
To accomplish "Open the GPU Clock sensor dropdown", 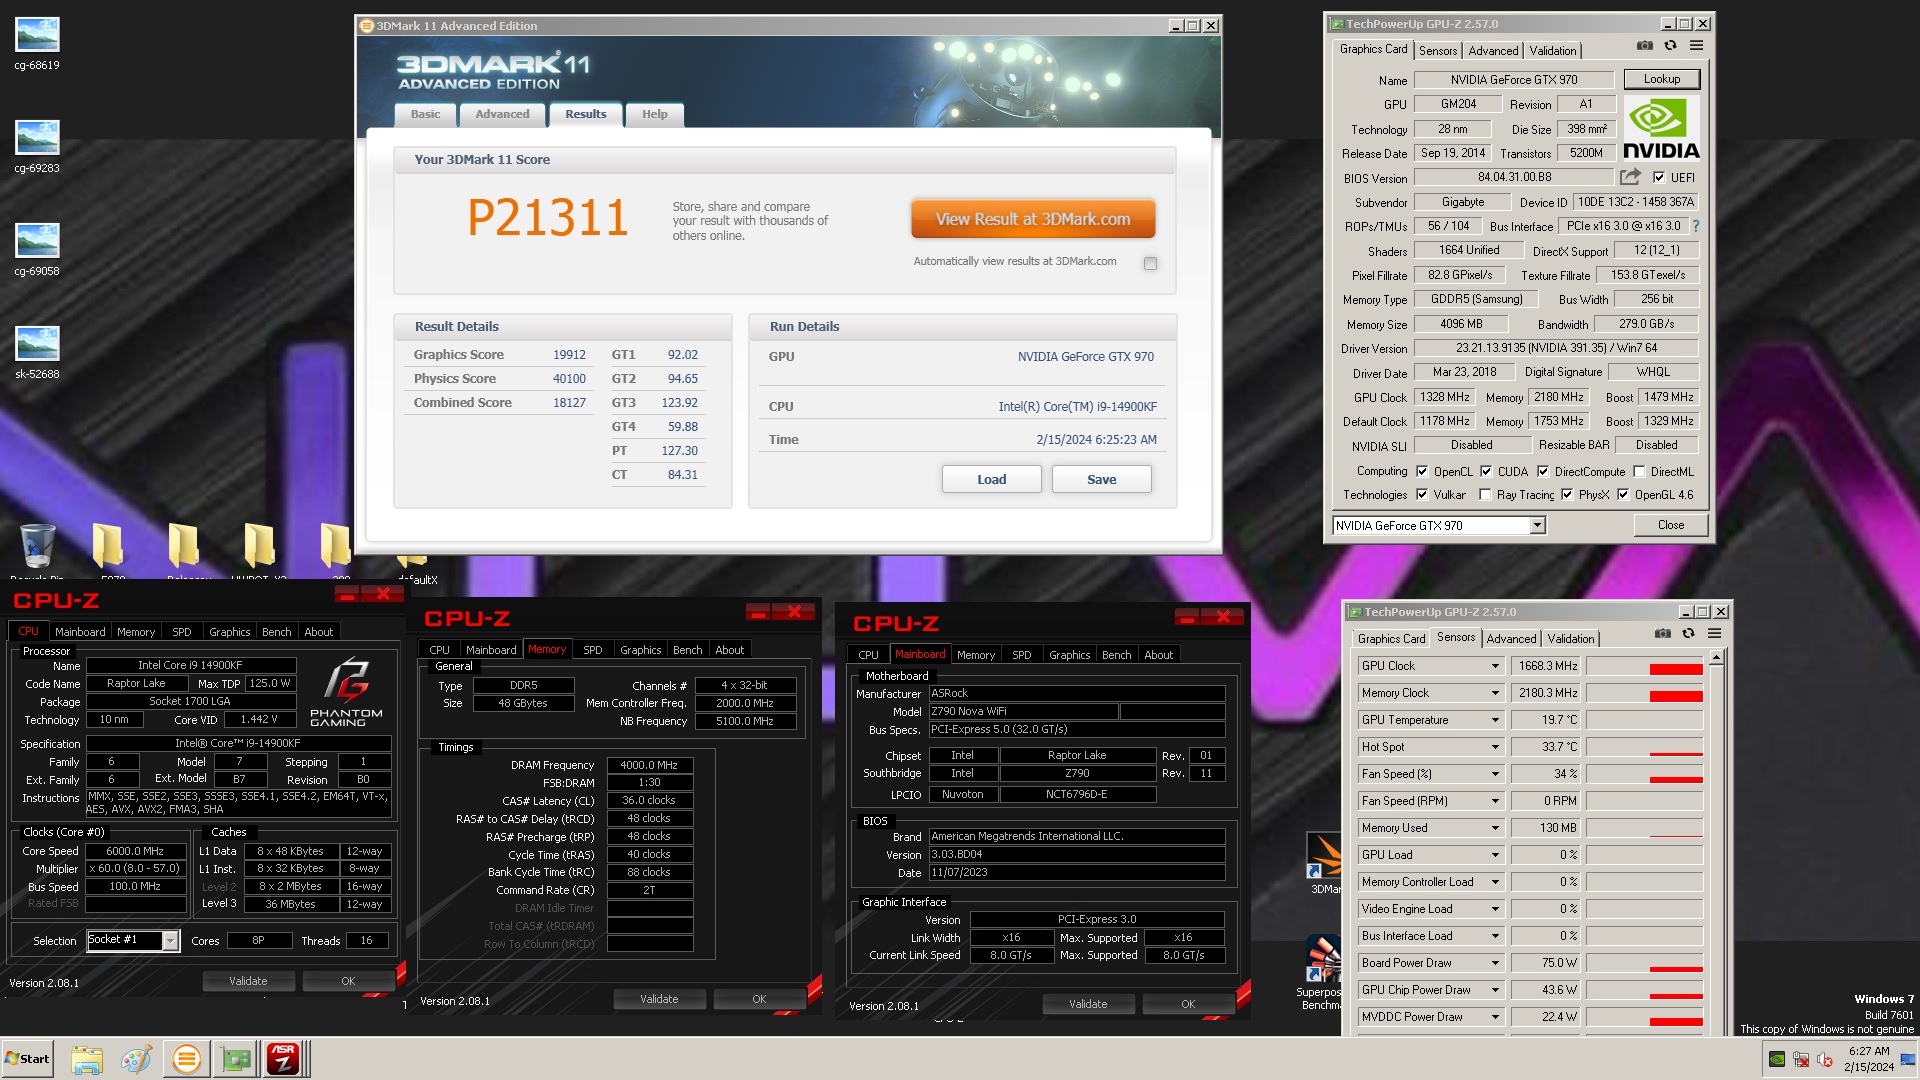I will tap(1495, 666).
